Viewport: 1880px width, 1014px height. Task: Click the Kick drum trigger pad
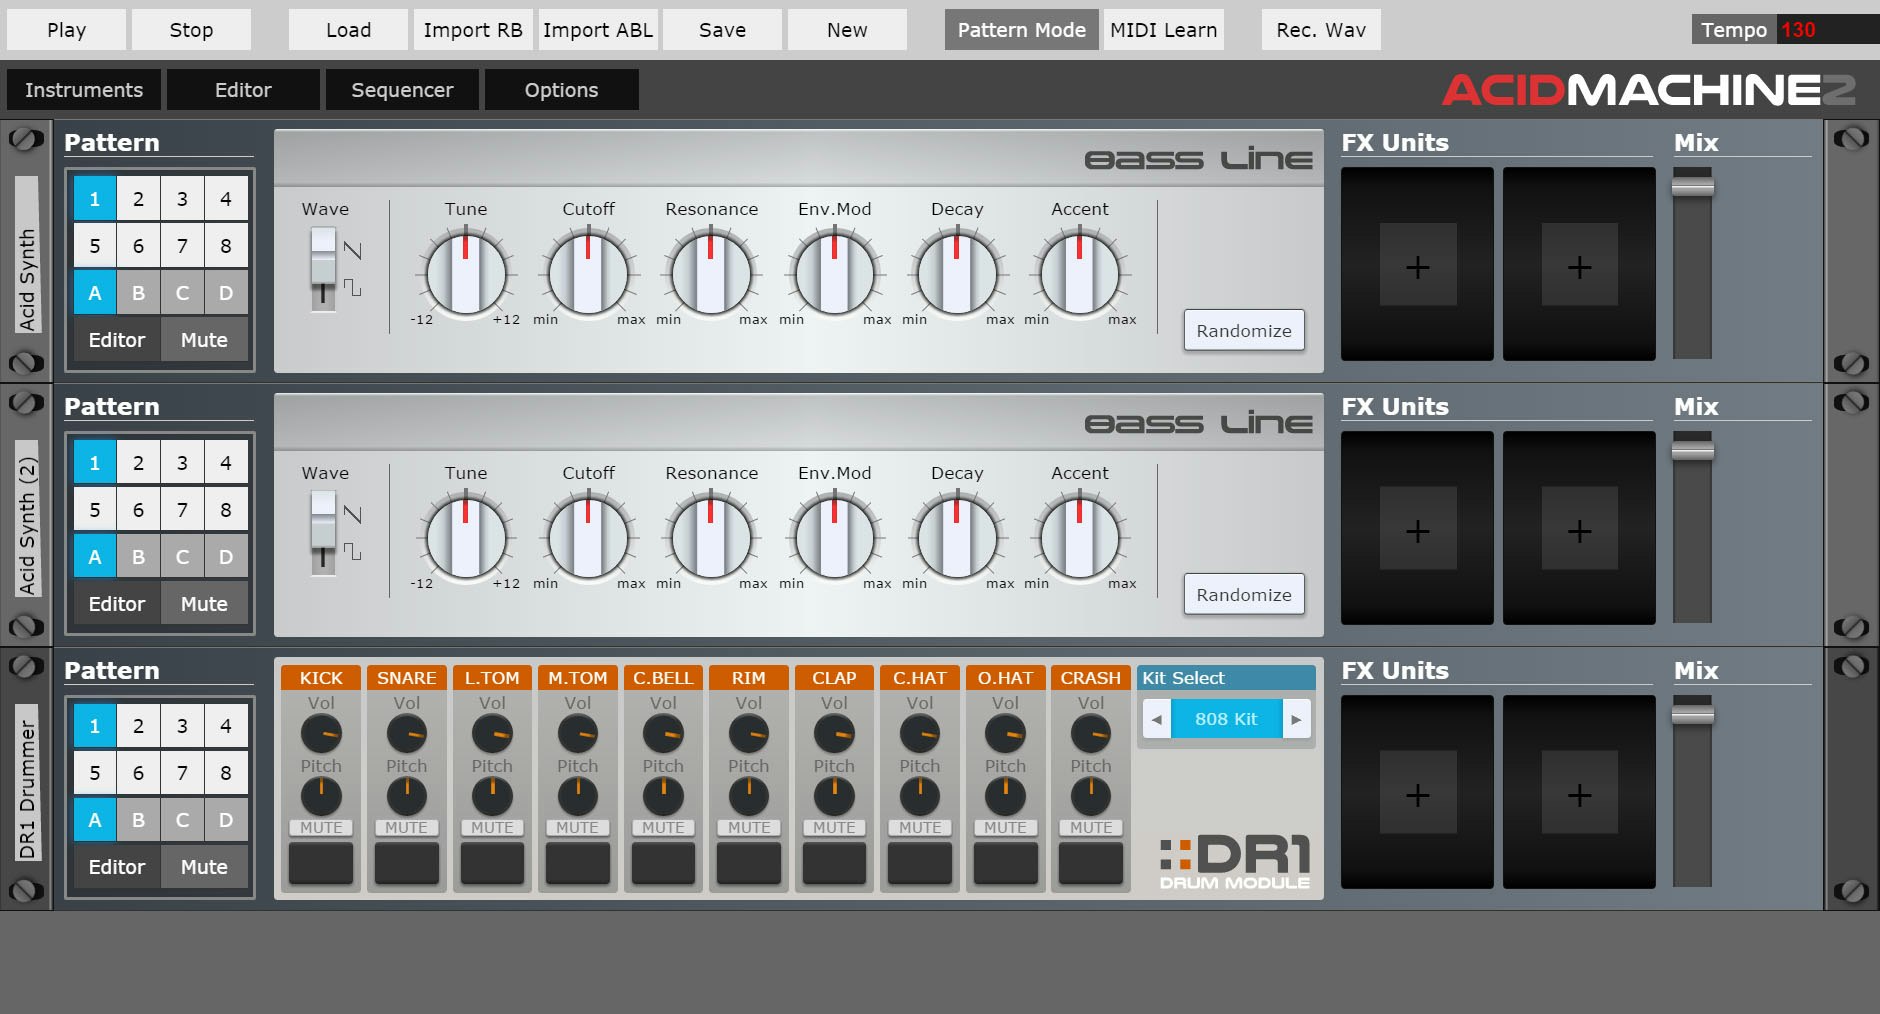pyautogui.click(x=320, y=862)
